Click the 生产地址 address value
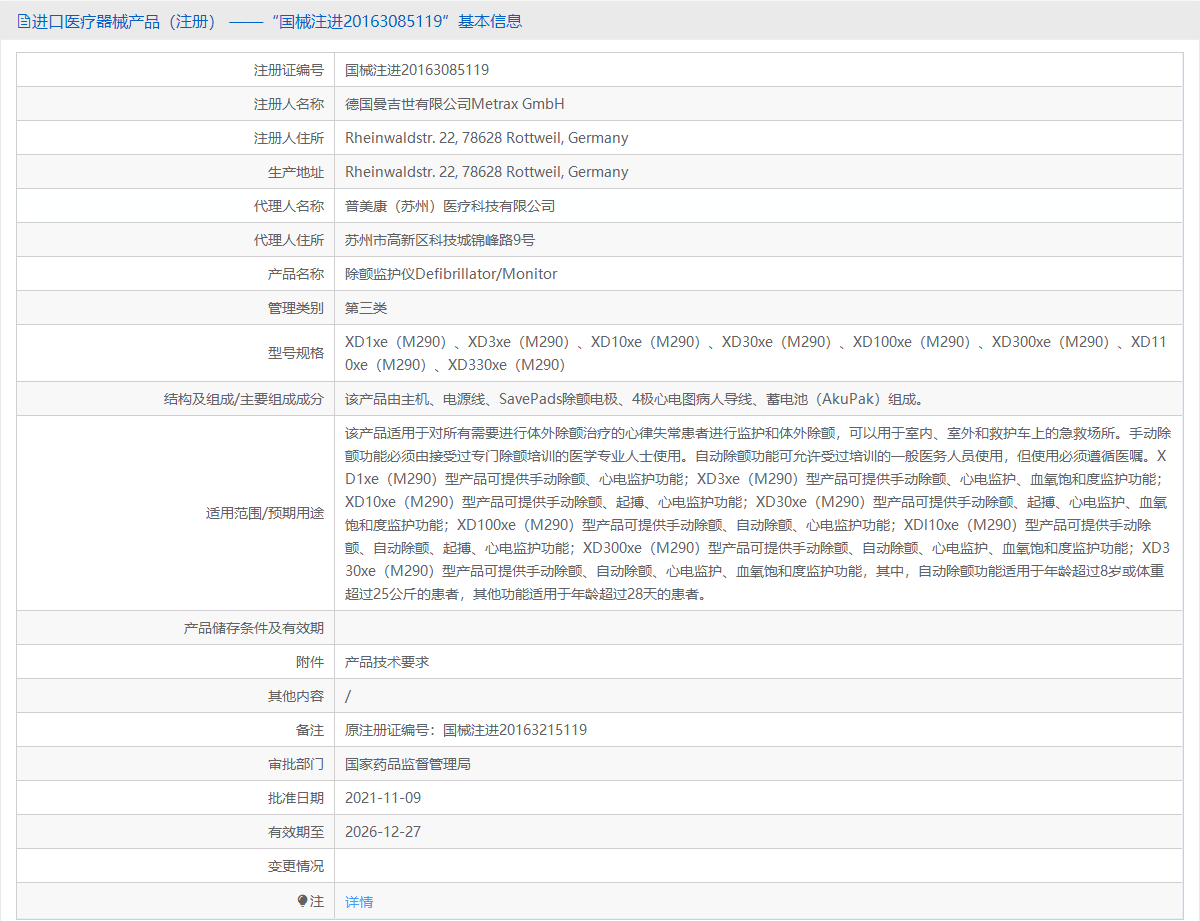Viewport: 1200px width, 921px height. click(x=487, y=172)
